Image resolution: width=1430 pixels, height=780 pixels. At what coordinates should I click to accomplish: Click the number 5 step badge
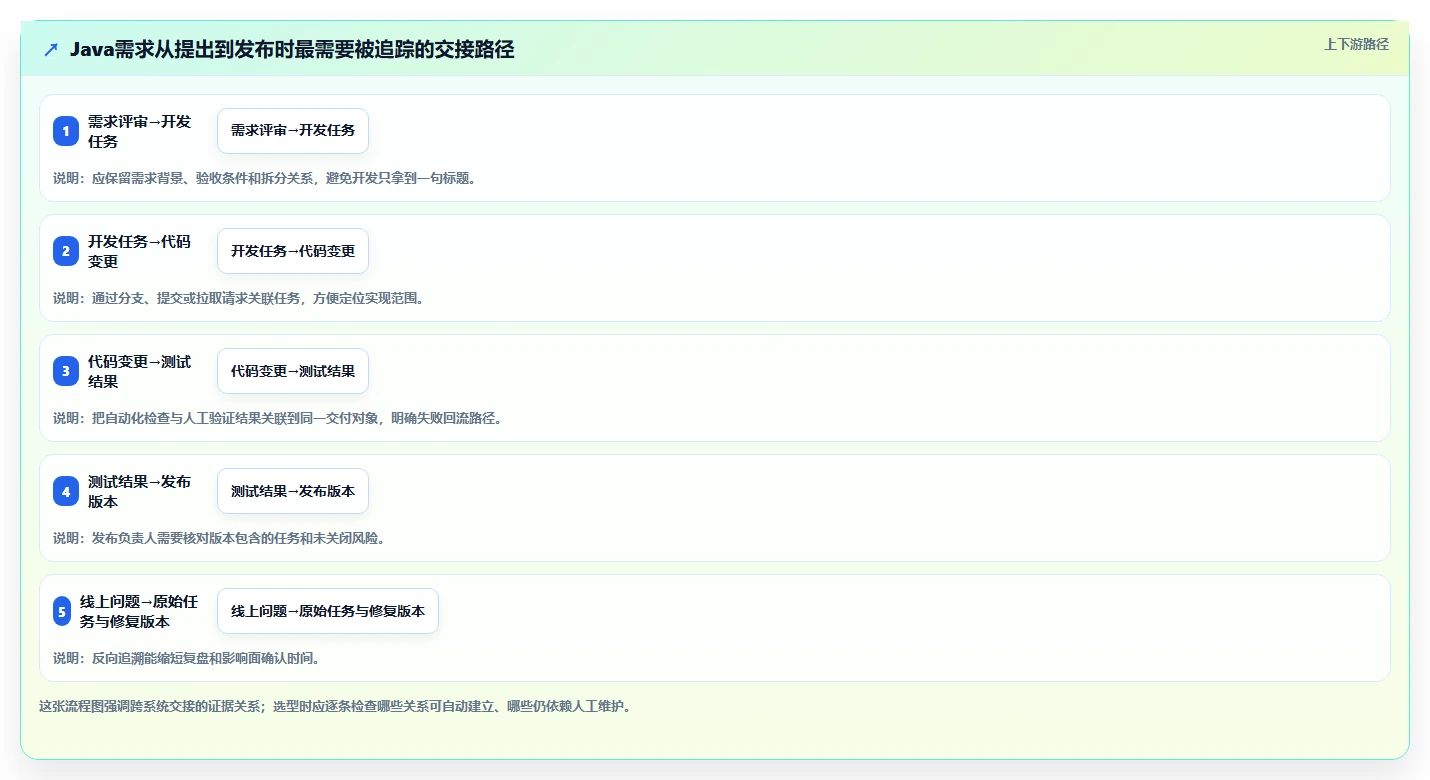[x=62, y=611]
